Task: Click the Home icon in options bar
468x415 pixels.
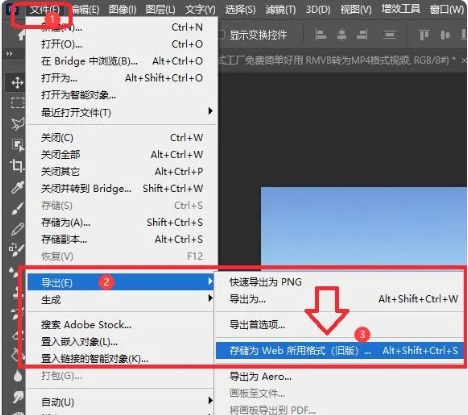Action: pos(21,35)
